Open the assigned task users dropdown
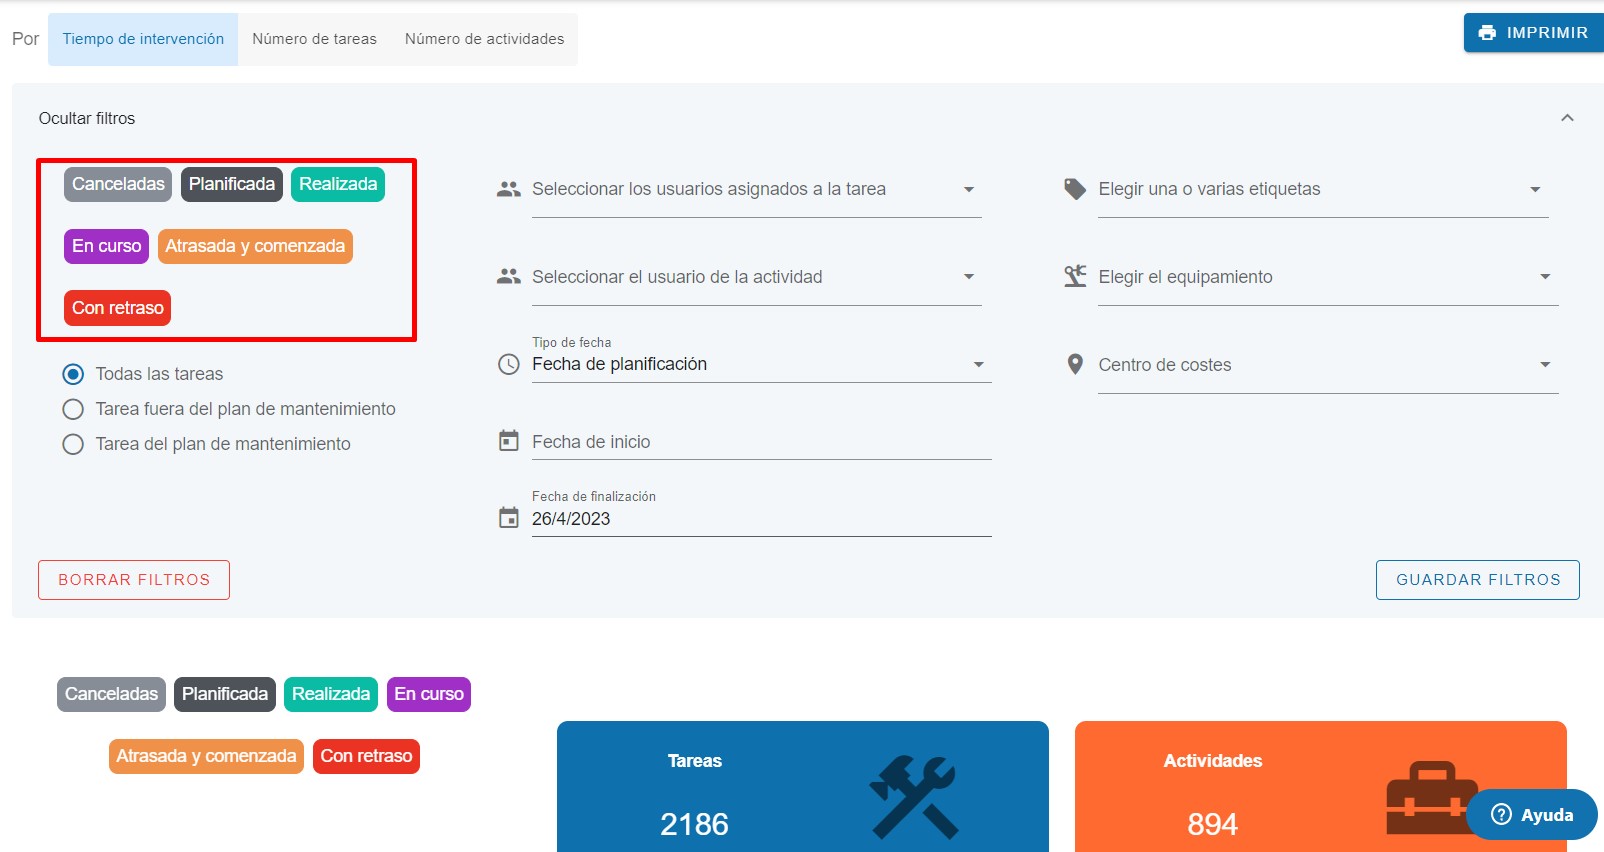Image resolution: width=1604 pixels, height=852 pixels. 756,189
